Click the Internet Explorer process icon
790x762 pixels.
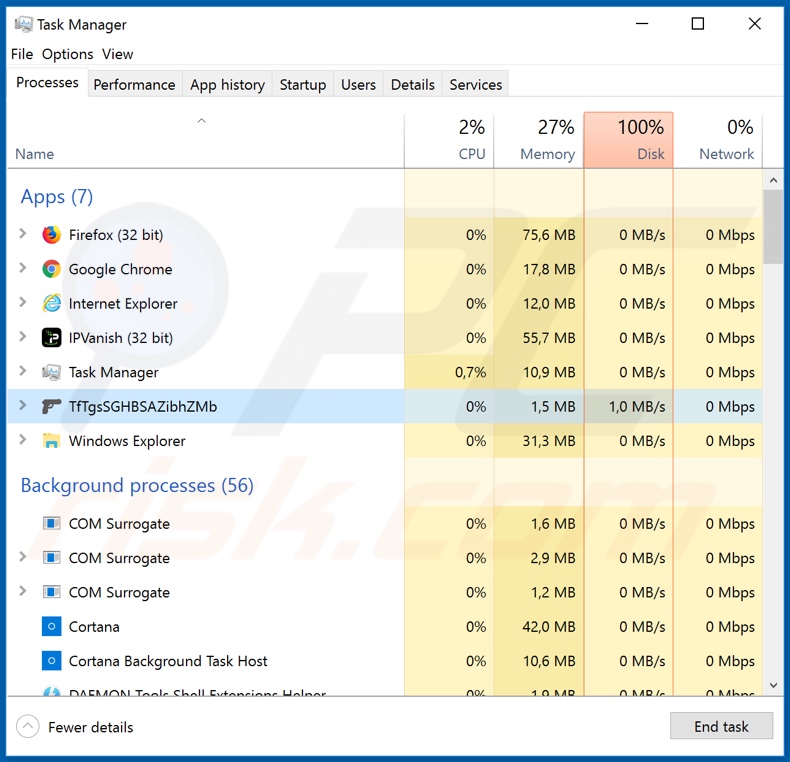coord(51,303)
